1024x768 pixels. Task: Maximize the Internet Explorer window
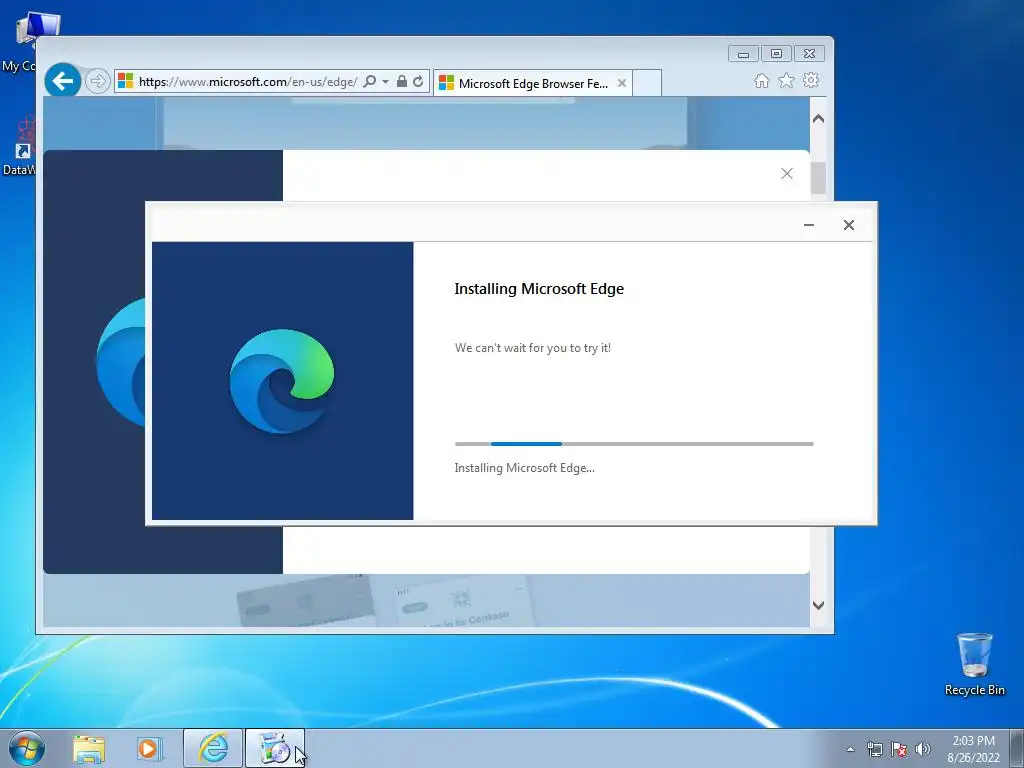coord(776,54)
